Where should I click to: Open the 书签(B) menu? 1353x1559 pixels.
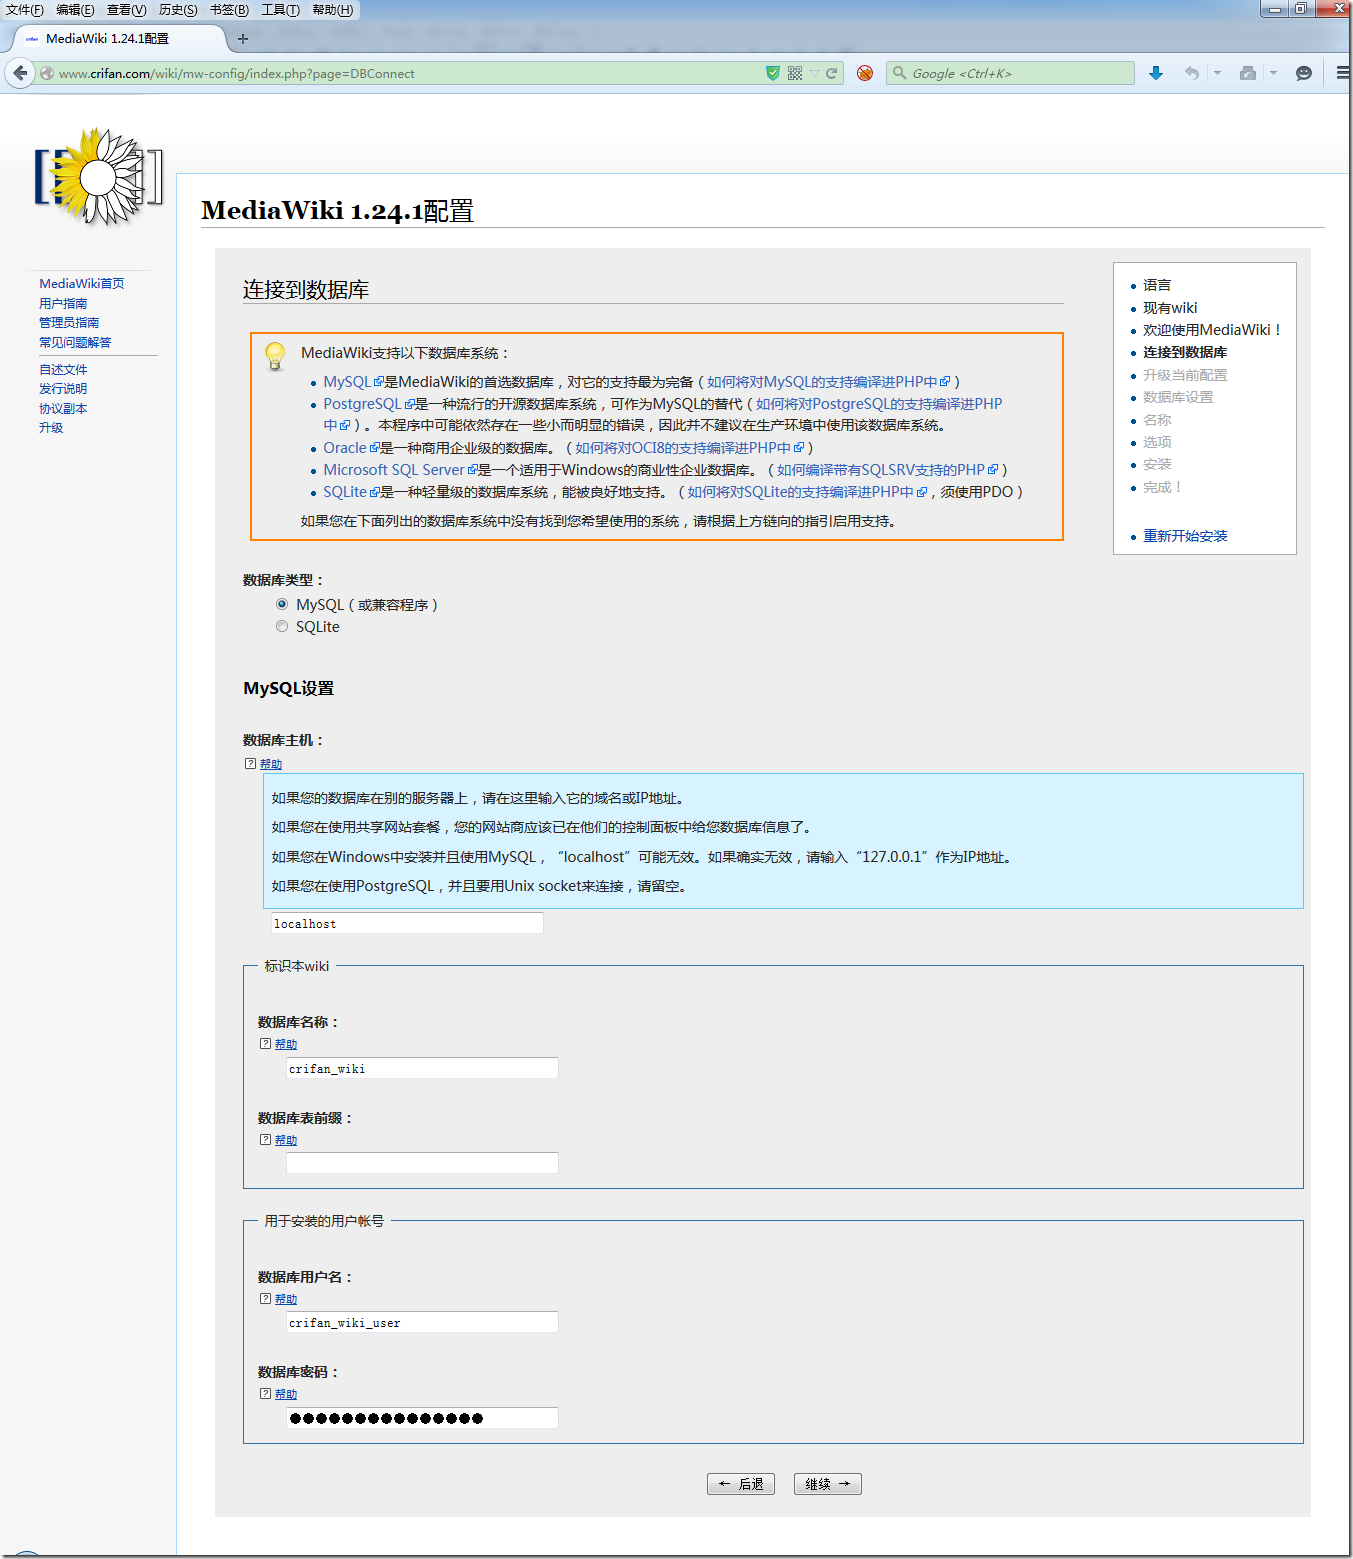pos(229,10)
